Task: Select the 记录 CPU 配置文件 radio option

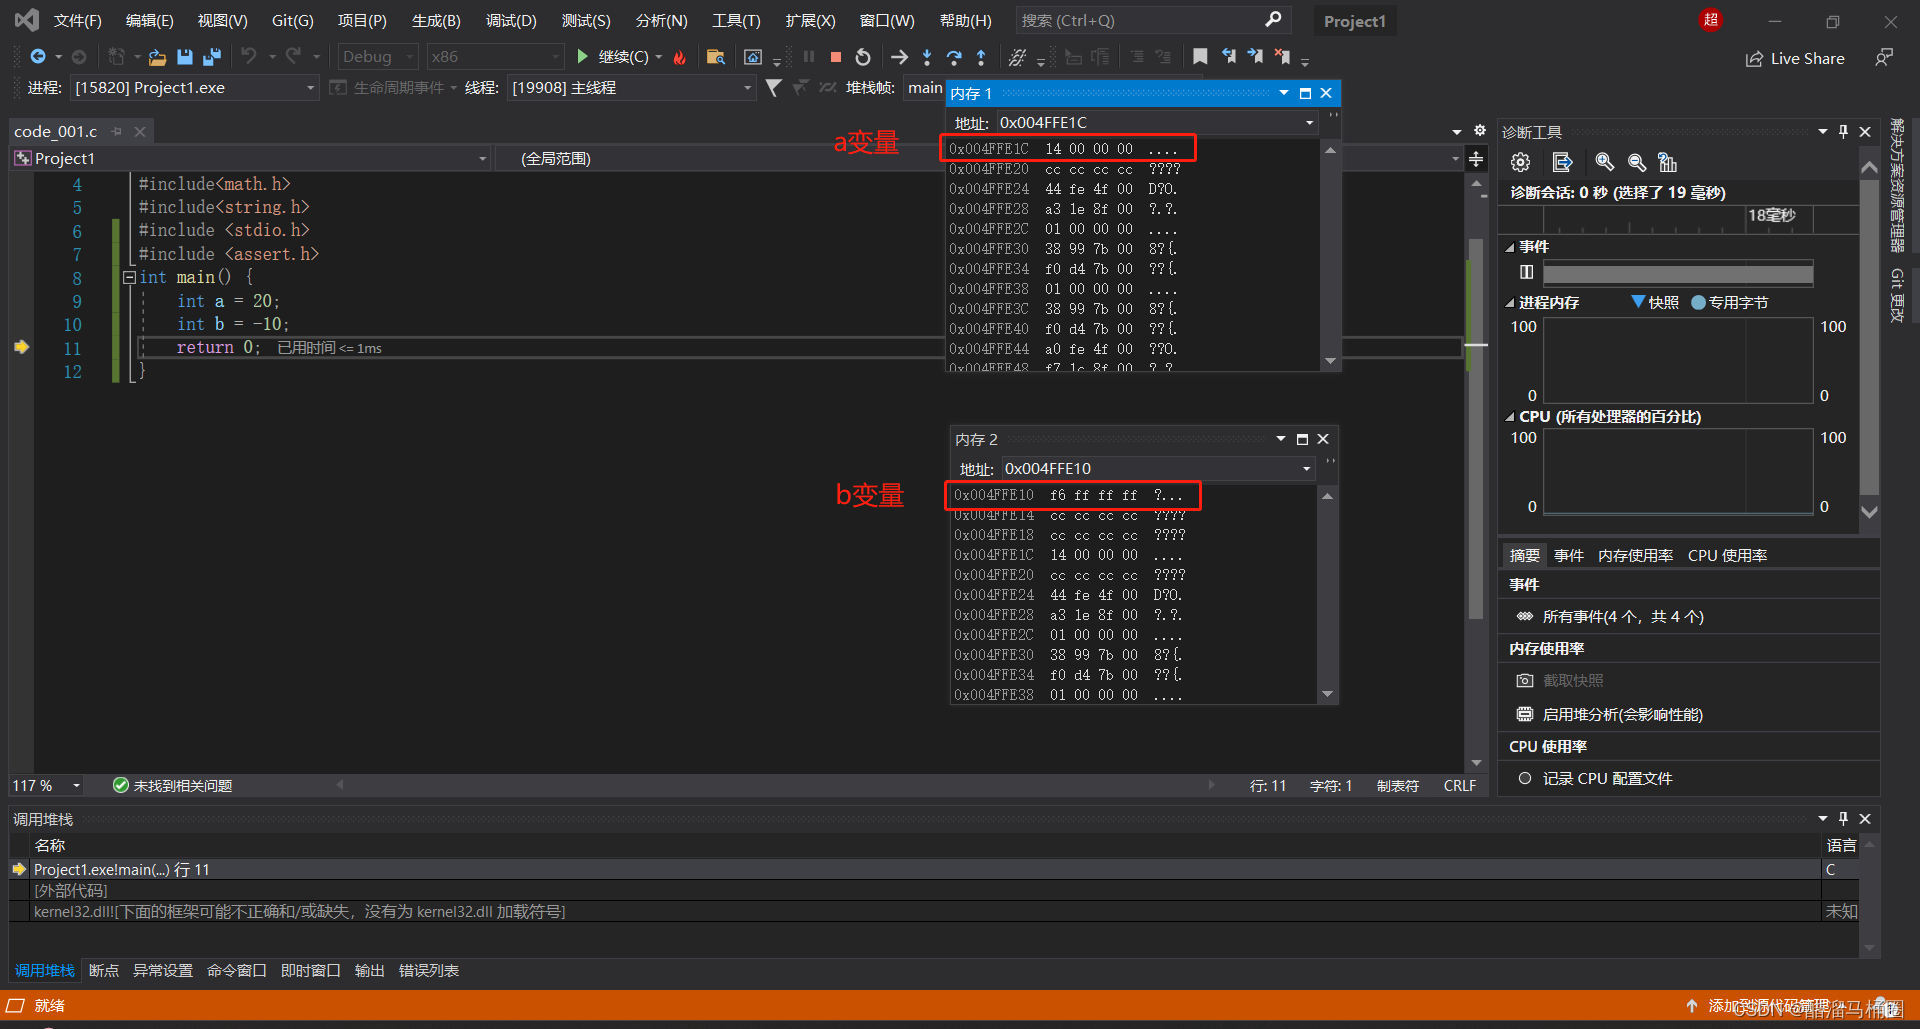Action: click(1525, 778)
